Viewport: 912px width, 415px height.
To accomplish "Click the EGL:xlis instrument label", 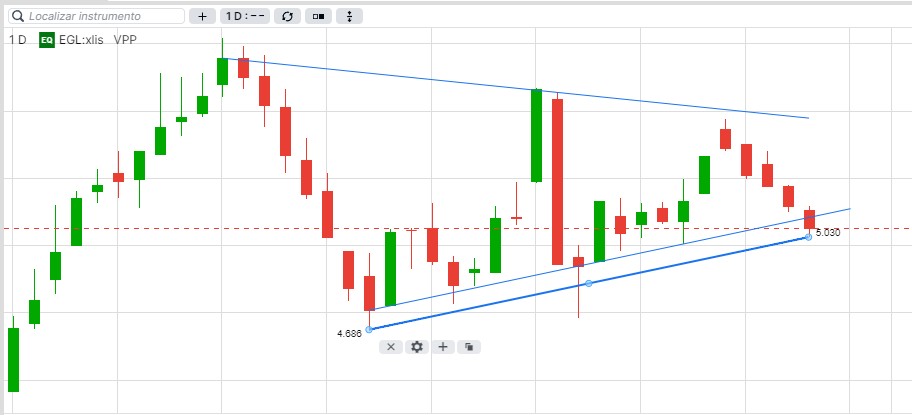I will [81, 40].
